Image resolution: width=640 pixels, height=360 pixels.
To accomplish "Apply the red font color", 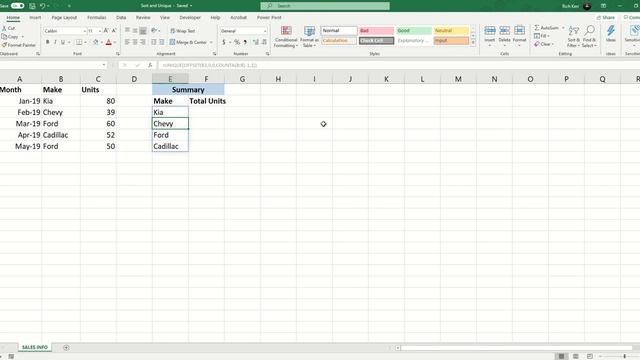I will 109,42.
